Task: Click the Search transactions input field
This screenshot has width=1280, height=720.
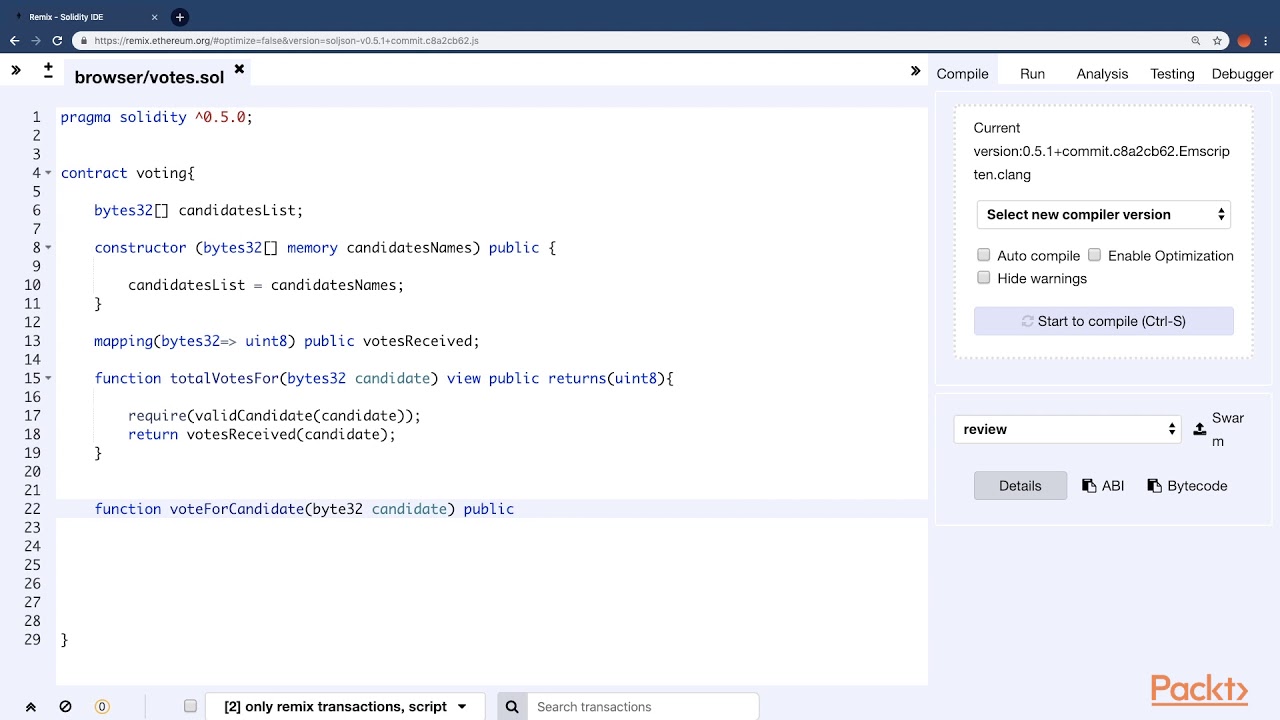Action: tap(642, 707)
